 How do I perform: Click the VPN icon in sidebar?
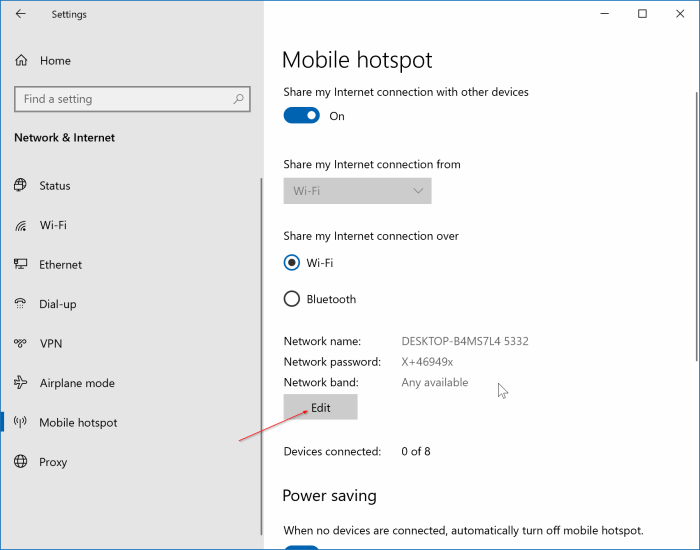tap(21, 343)
